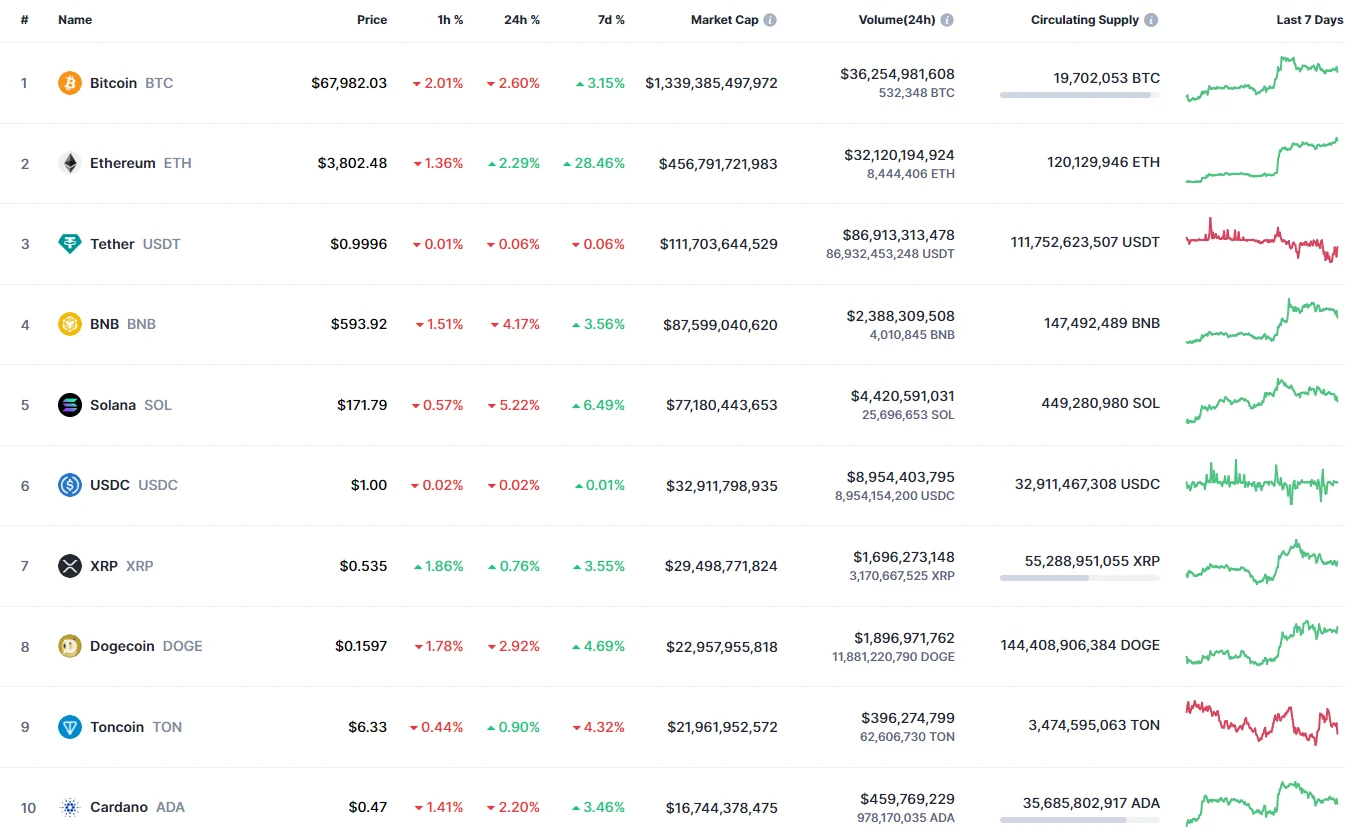Screen dimensions: 1367x835
Task: Click the Dogecoin logo icon
Action: [70, 646]
